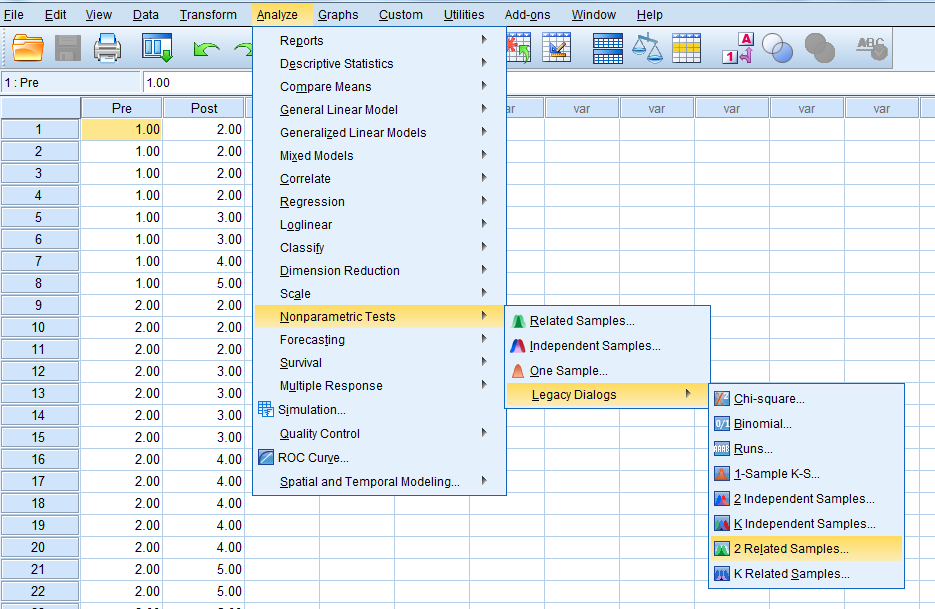Expand the Descriptive Statistics submenu
935x609 pixels.
coord(336,64)
